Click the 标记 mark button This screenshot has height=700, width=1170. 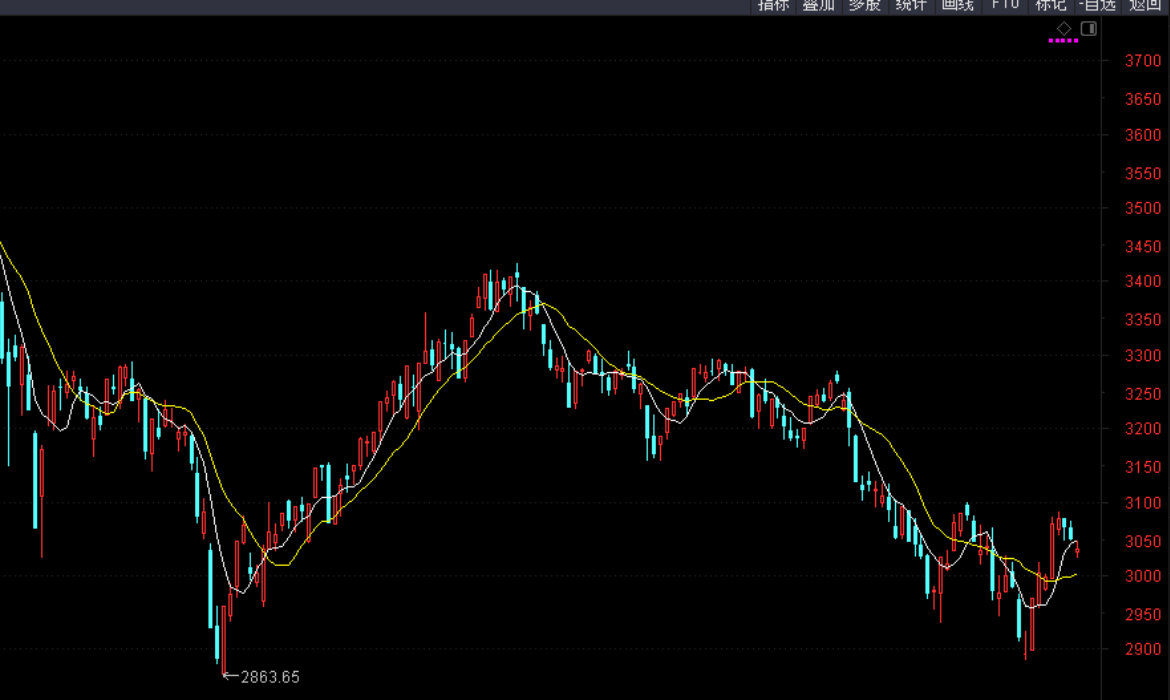pos(1050,5)
